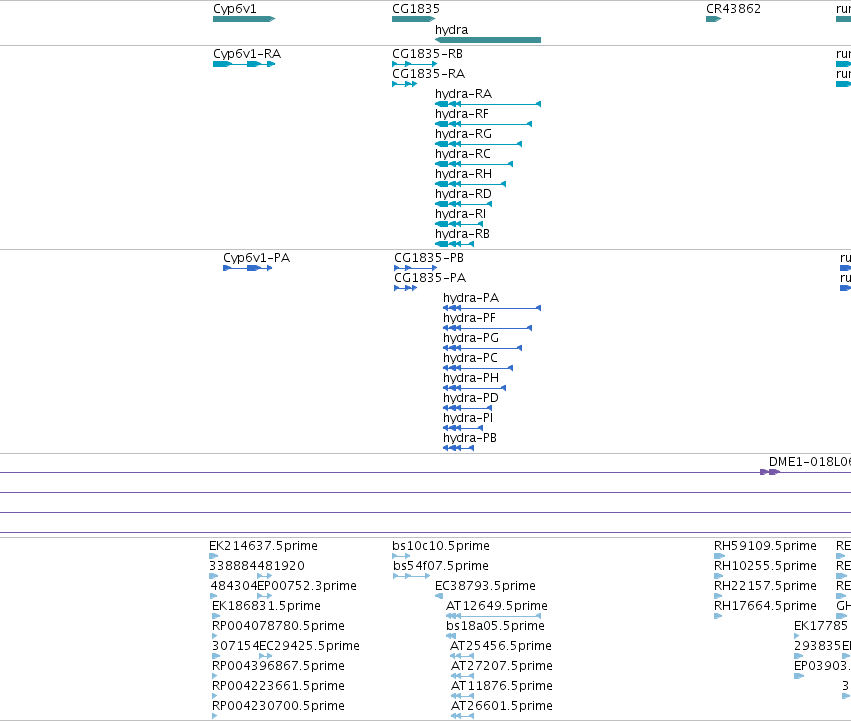
Task: Select the CG1835-PA CDS feature
Action: pyautogui.click(x=405, y=288)
